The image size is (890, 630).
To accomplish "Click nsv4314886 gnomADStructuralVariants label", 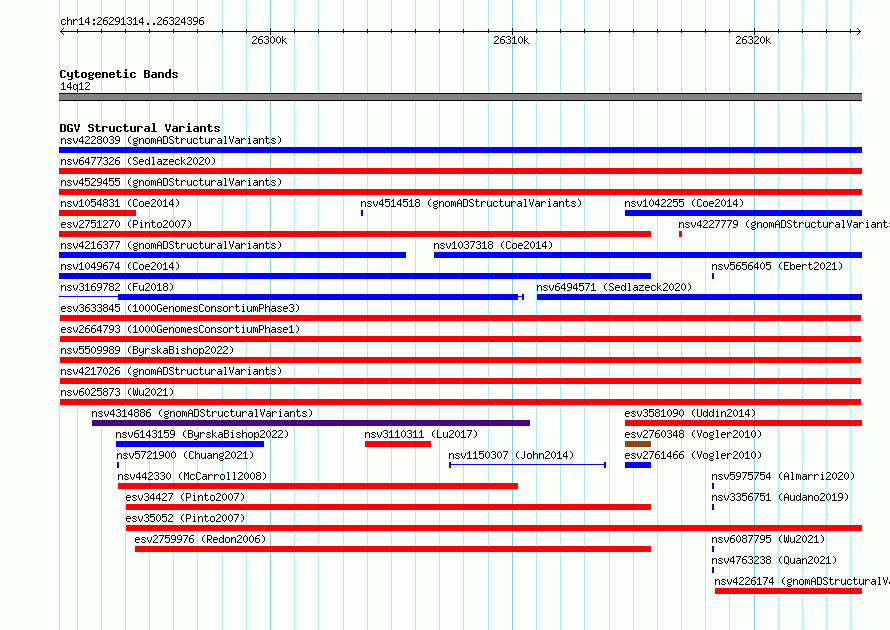I will pyautogui.click(x=202, y=413).
